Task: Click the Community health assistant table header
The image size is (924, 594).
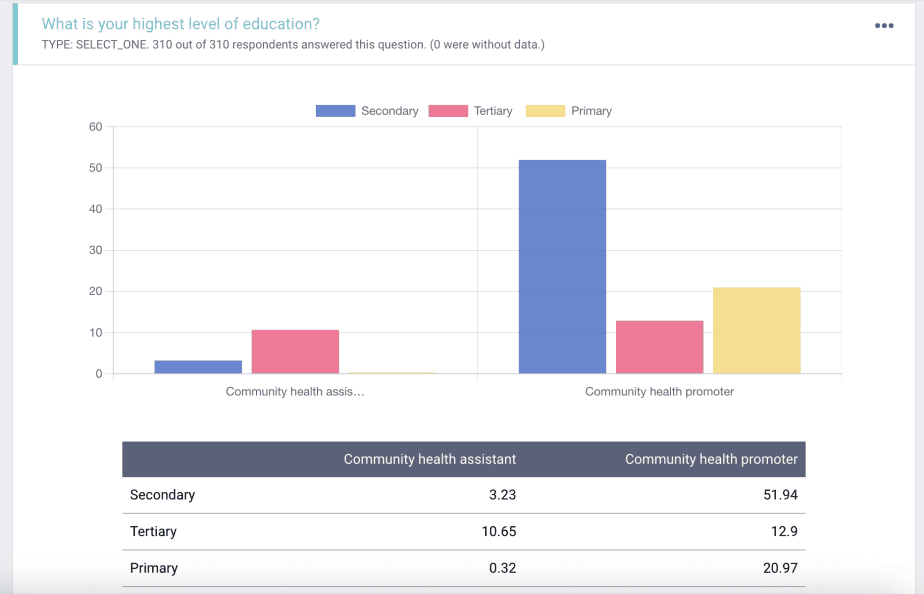Action: (429, 460)
